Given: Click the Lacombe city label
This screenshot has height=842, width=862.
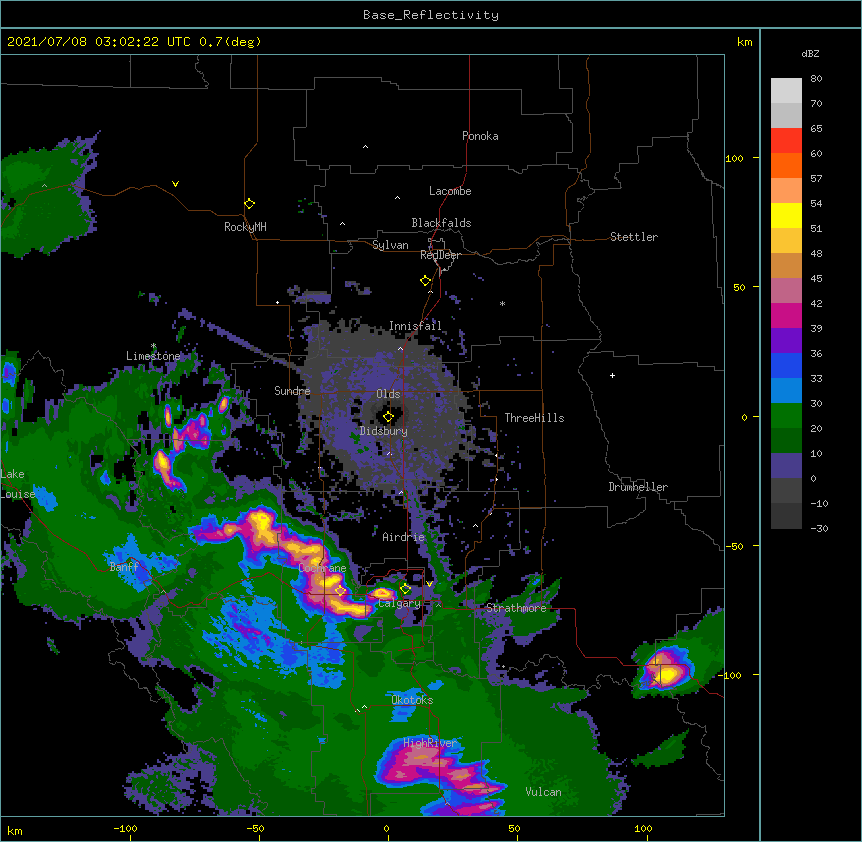Looking at the screenshot, I should pyautogui.click(x=450, y=191).
